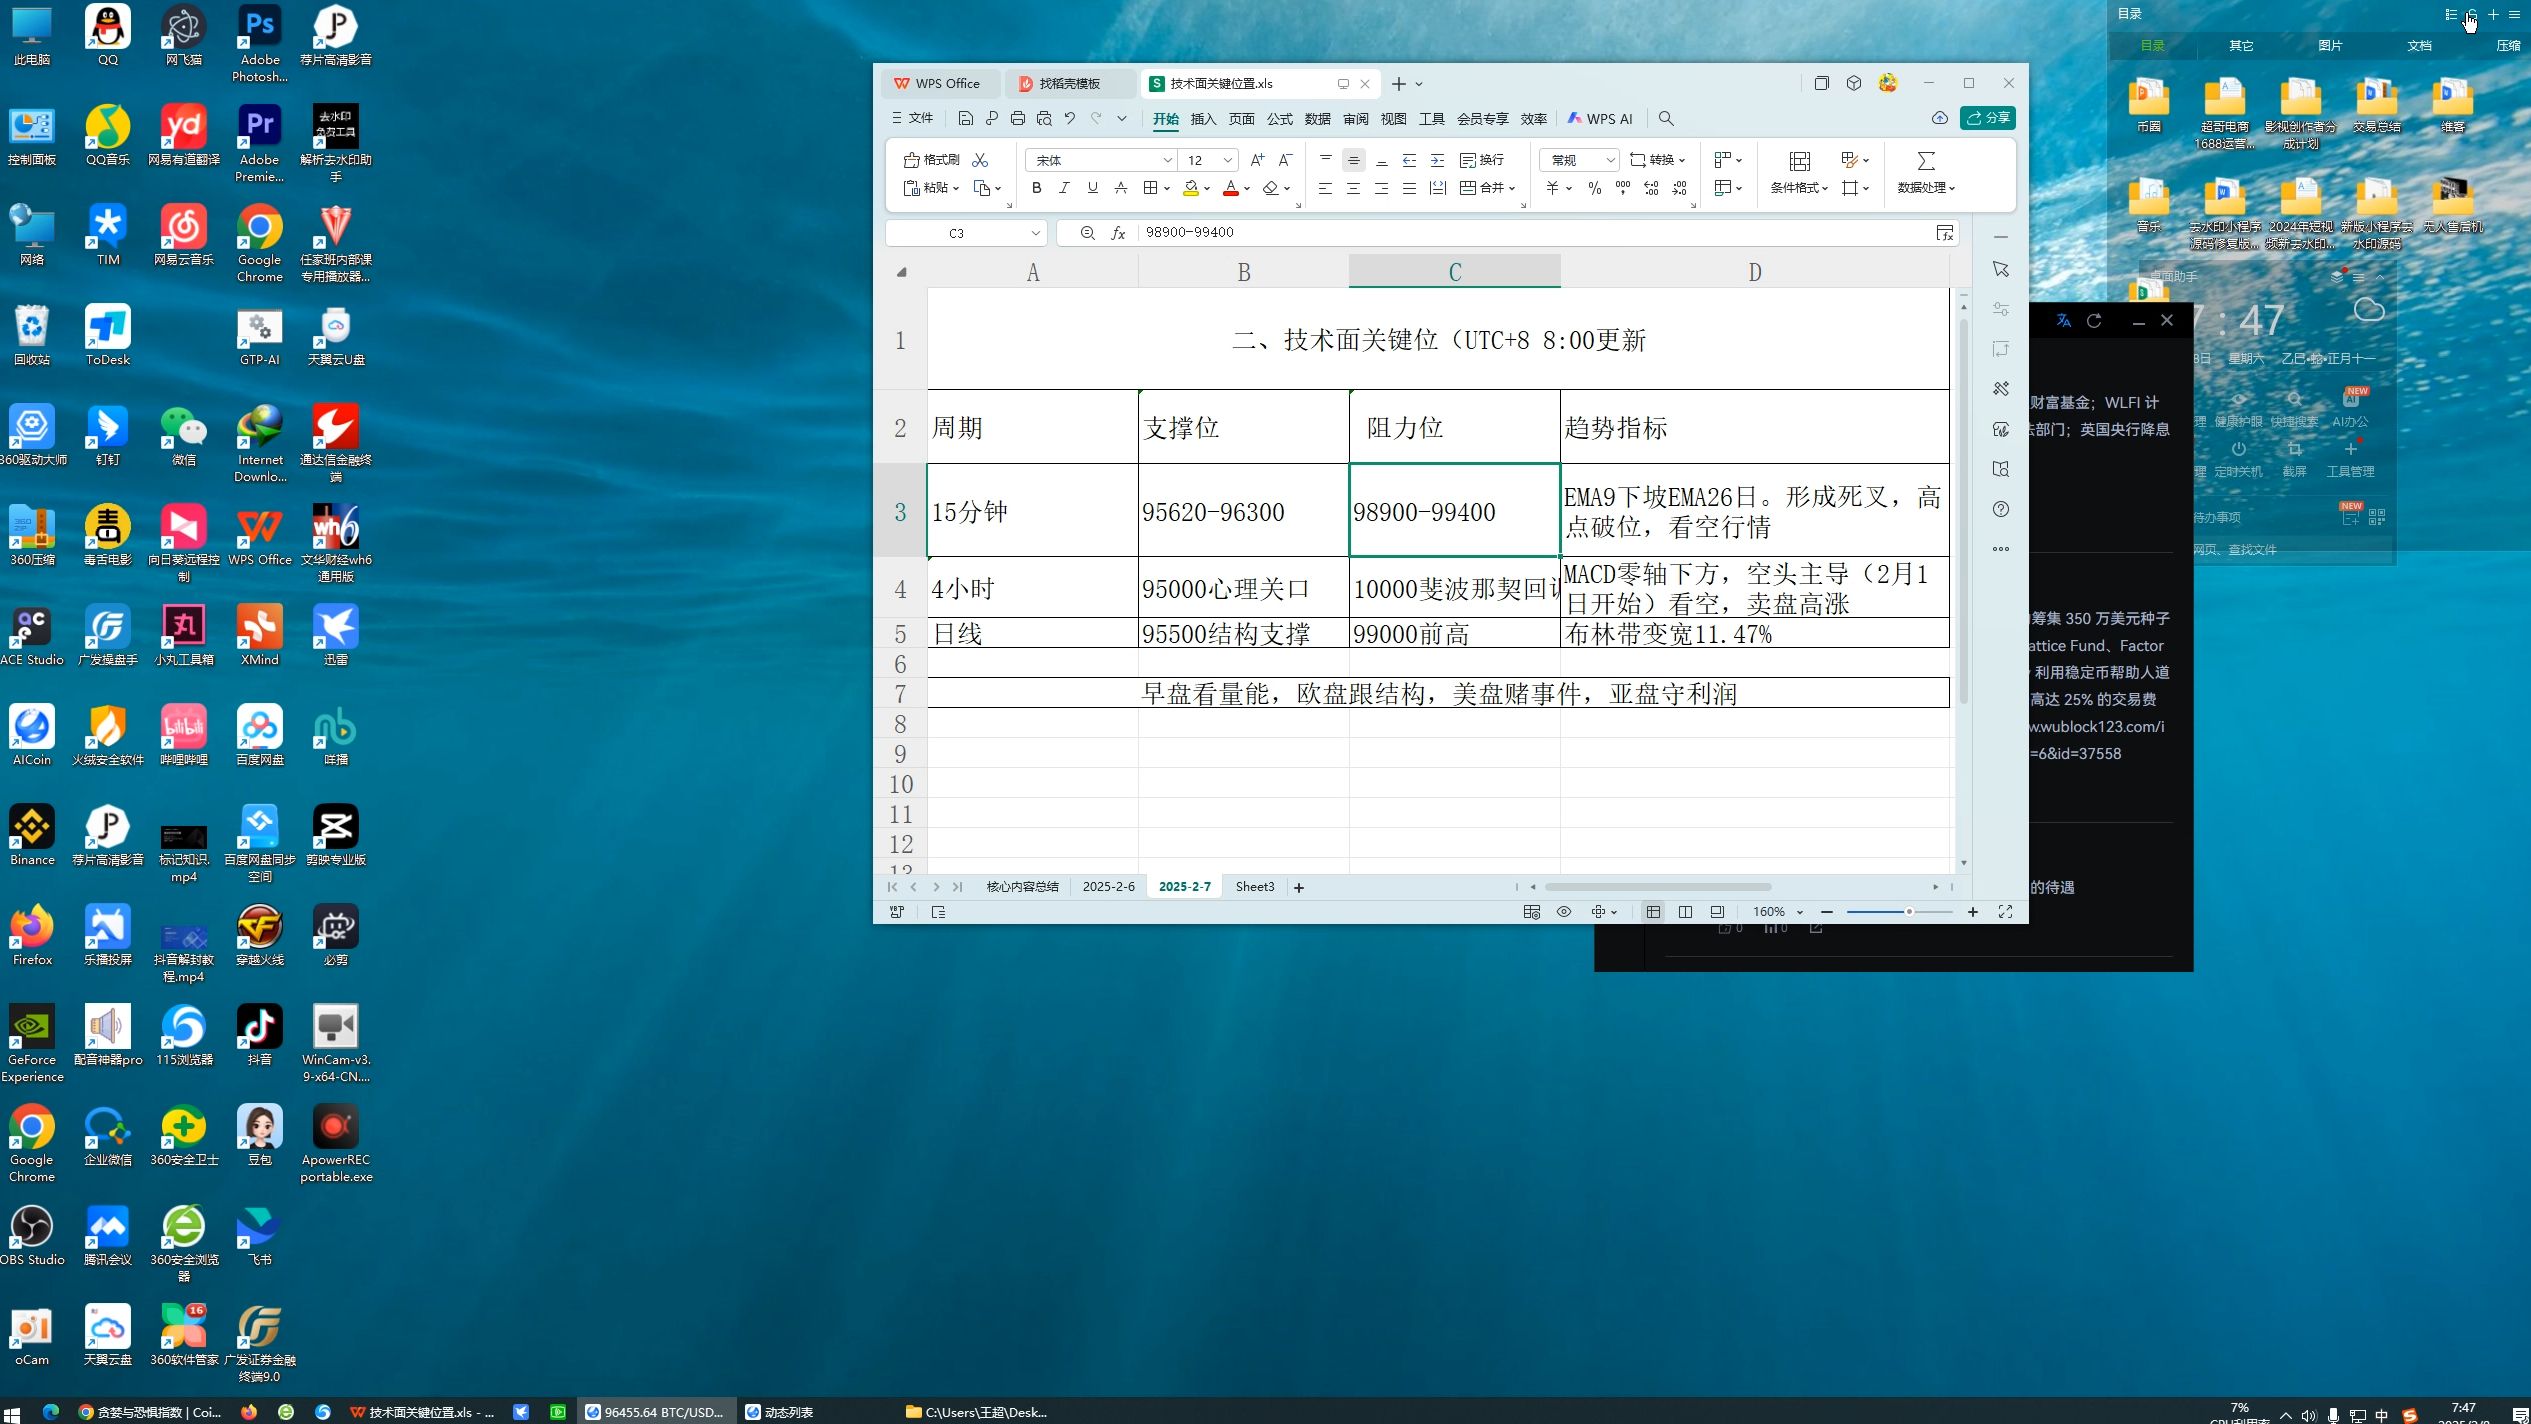Click the Print icon in quick toolbar

click(x=1018, y=119)
